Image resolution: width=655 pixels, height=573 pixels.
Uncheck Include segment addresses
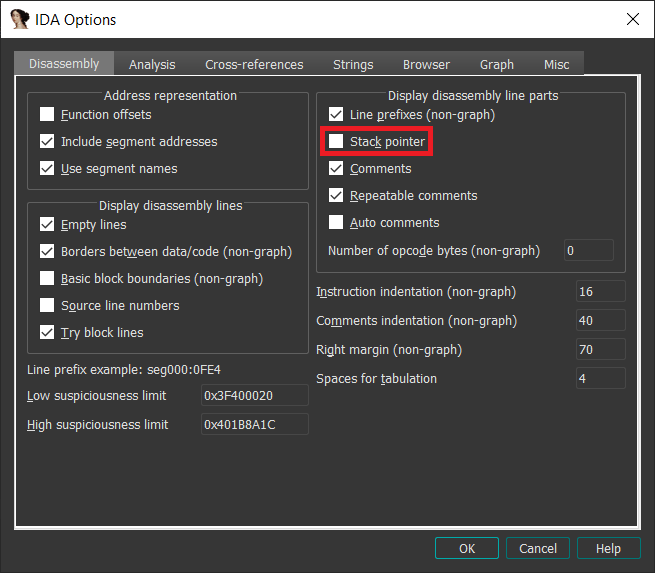pos(47,141)
